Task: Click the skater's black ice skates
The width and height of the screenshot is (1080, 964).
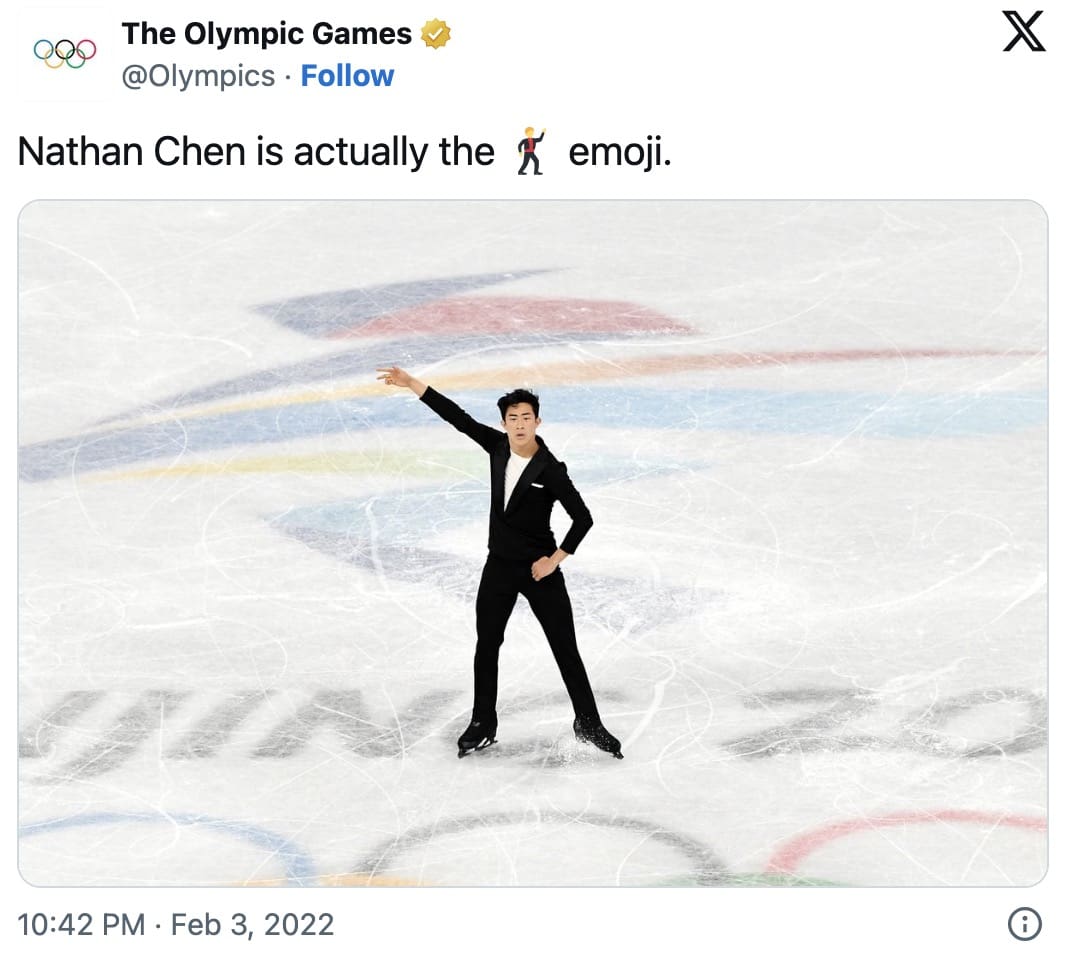Action: click(x=540, y=737)
